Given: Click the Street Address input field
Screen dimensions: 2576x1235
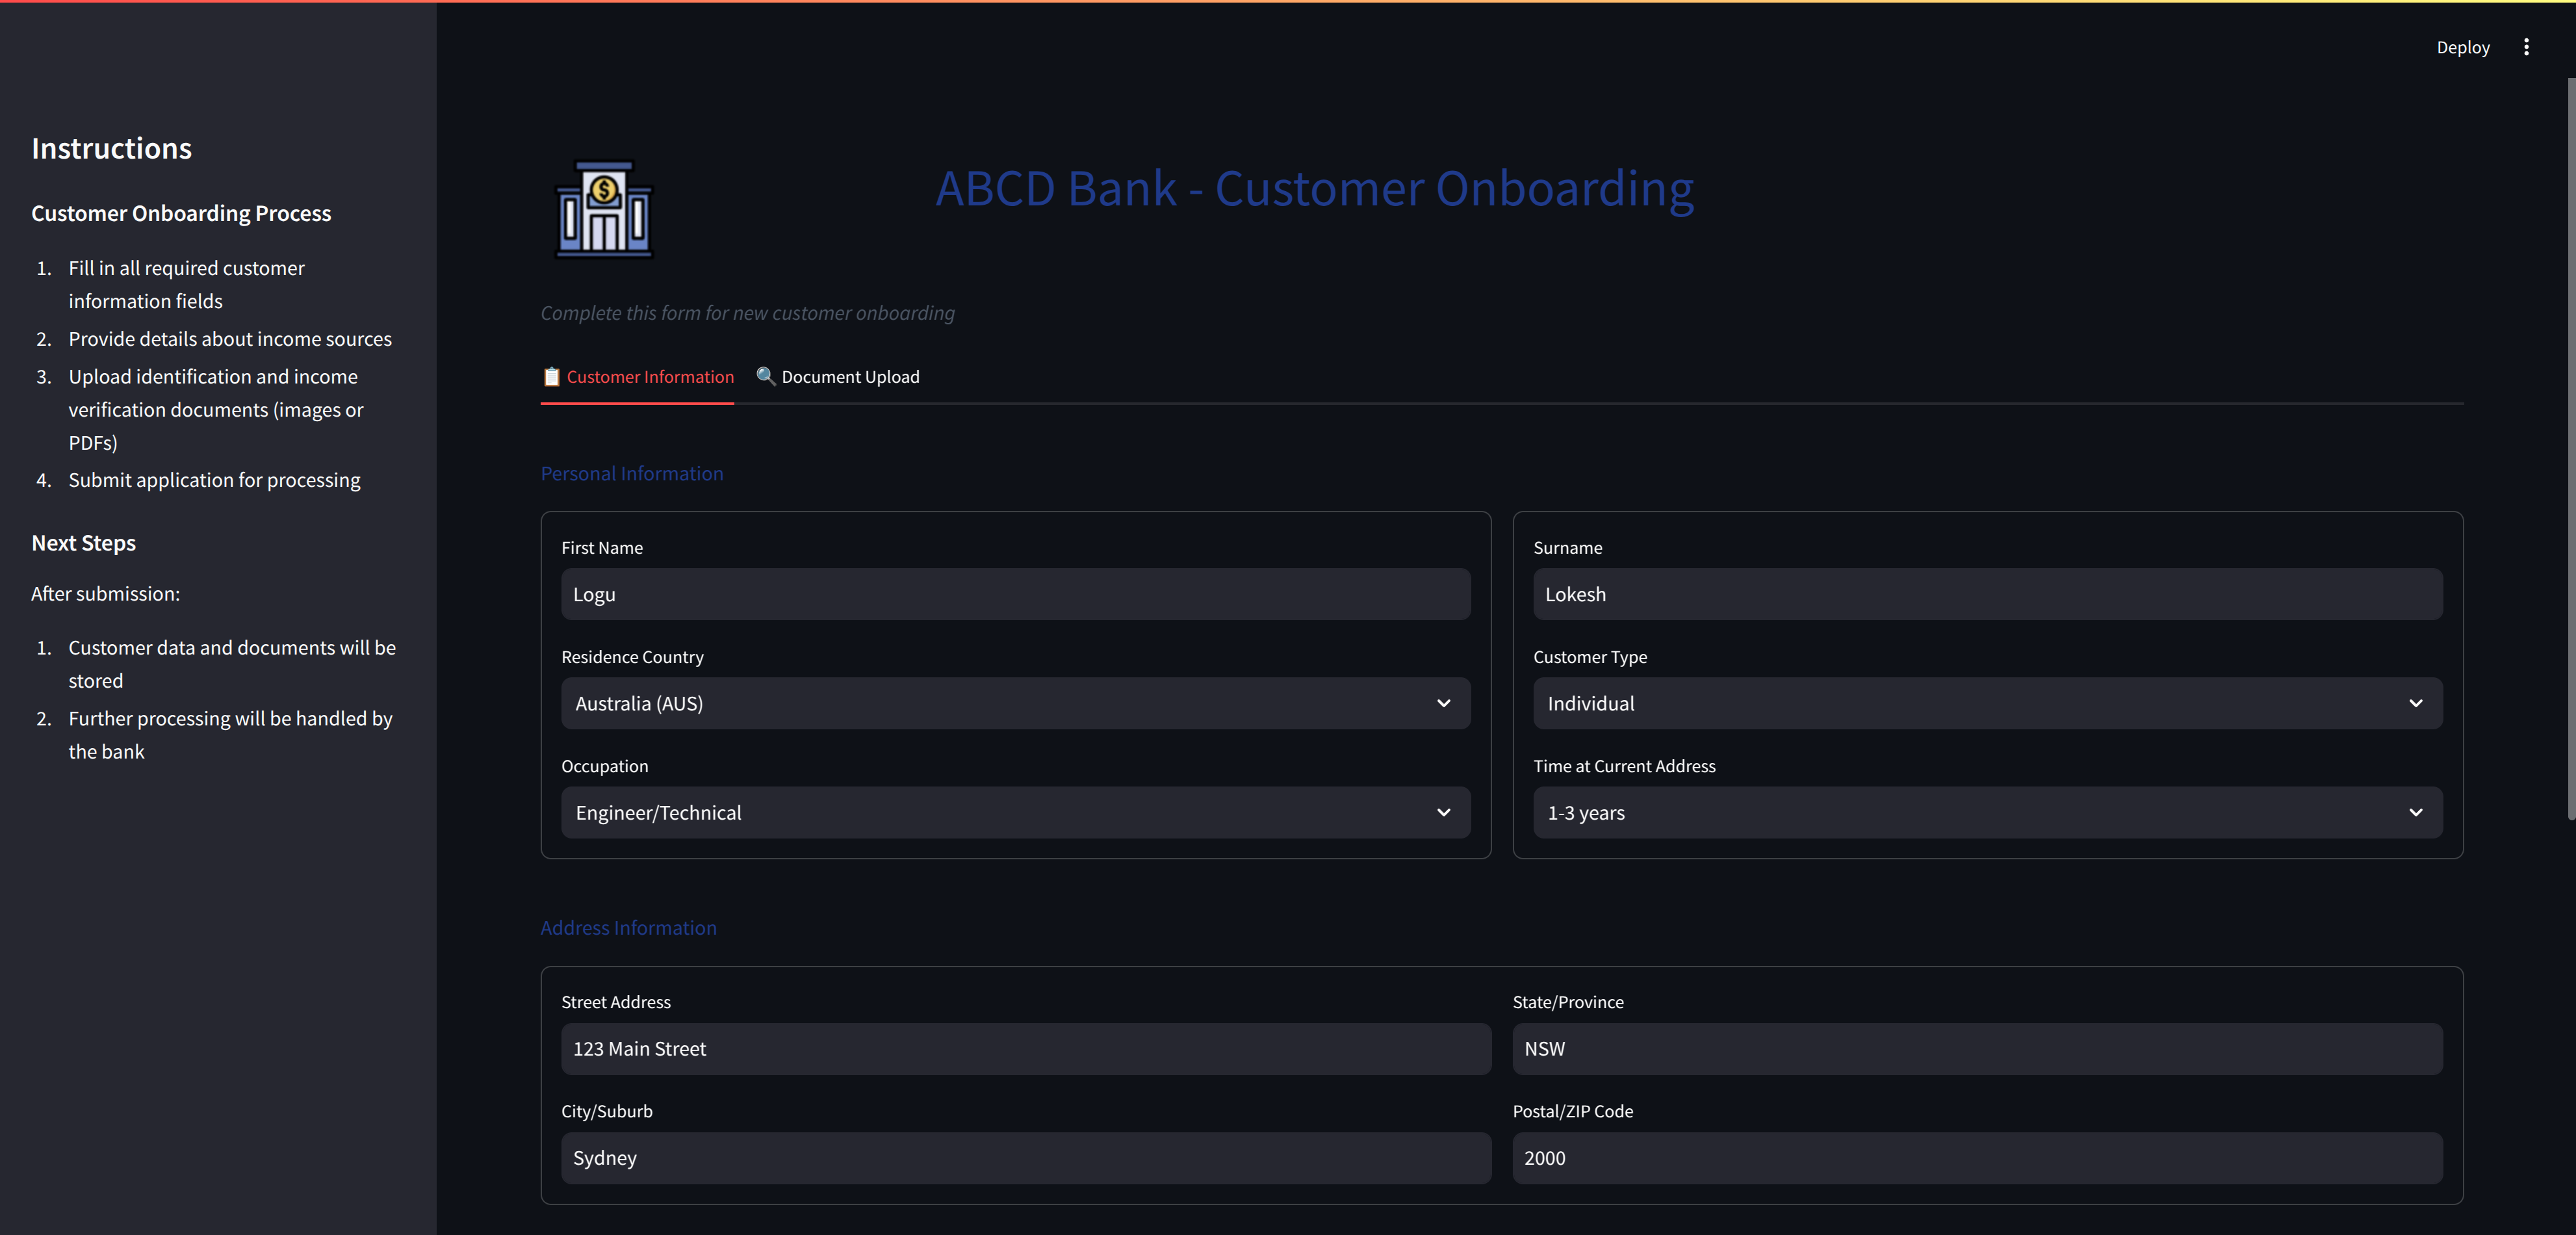Looking at the screenshot, I should pos(1025,1048).
